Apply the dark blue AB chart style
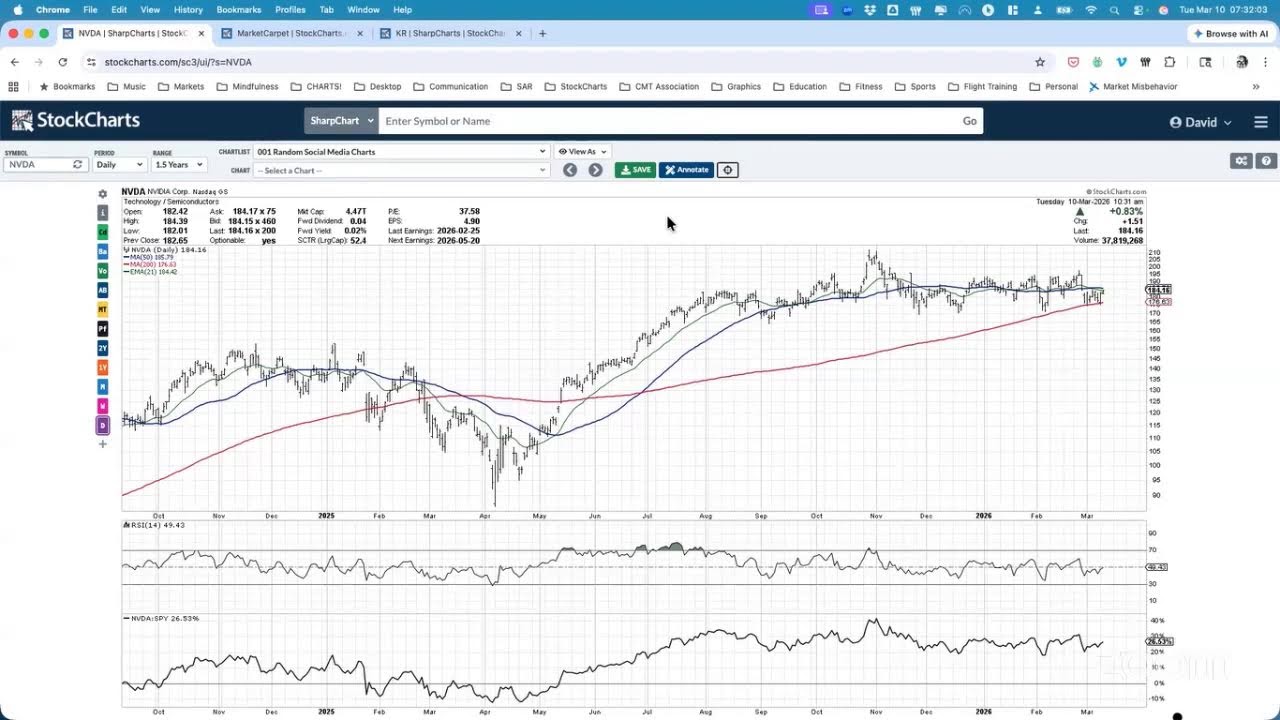This screenshot has height=720, width=1280. click(x=102, y=290)
